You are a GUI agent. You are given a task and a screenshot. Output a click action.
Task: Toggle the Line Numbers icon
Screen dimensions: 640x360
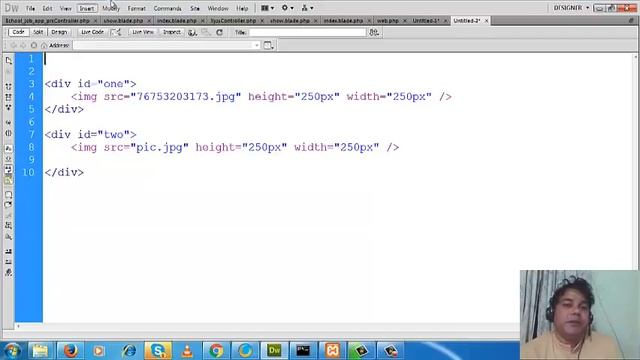point(9,148)
